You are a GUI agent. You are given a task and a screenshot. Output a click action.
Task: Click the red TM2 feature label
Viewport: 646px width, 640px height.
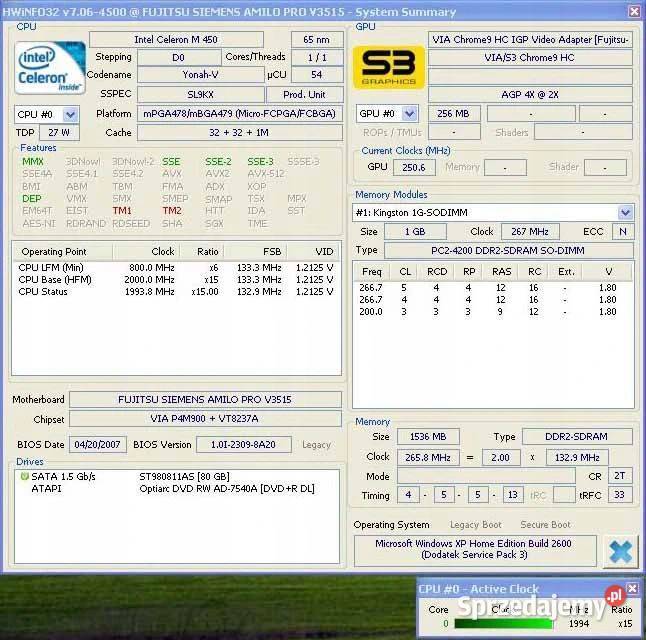point(172,211)
